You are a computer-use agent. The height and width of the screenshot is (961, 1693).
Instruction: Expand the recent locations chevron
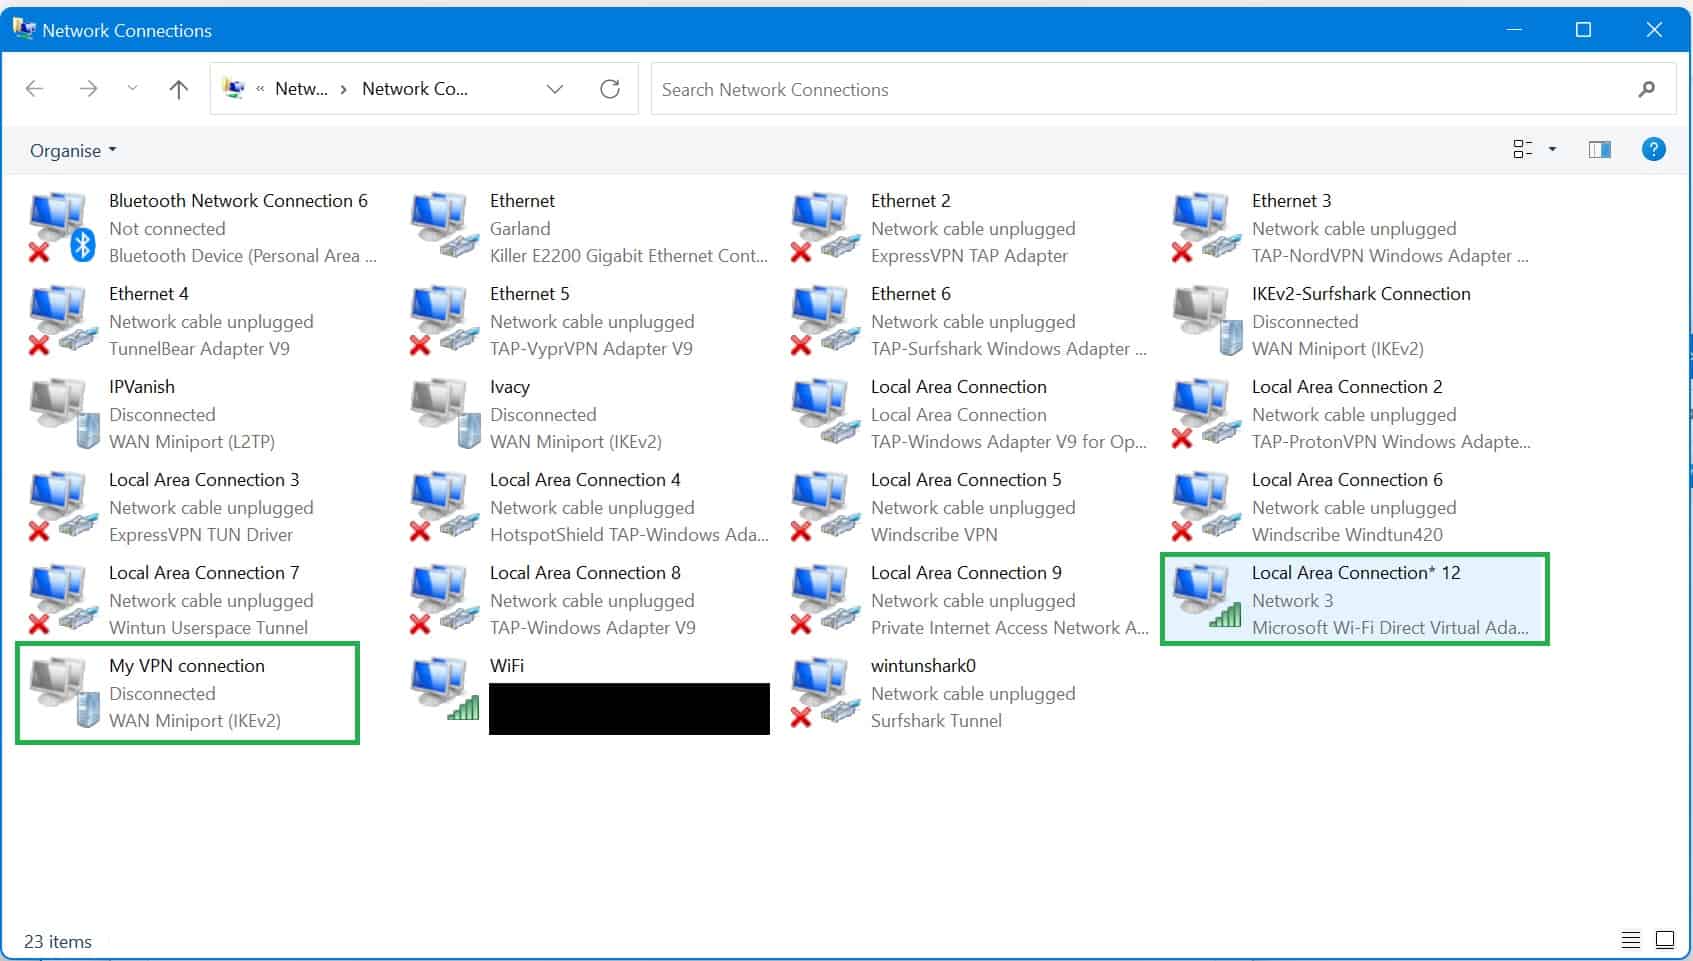click(x=132, y=89)
